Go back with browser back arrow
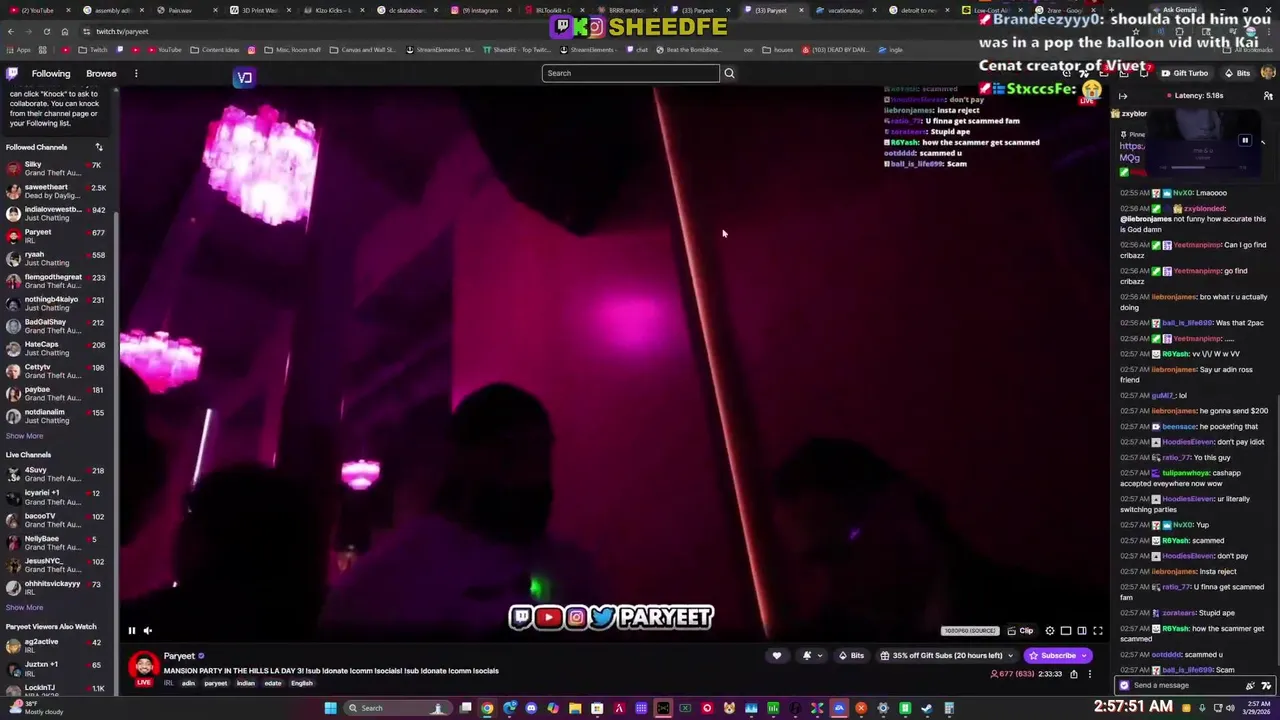This screenshot has height=720, width=1280. (10, 31)
